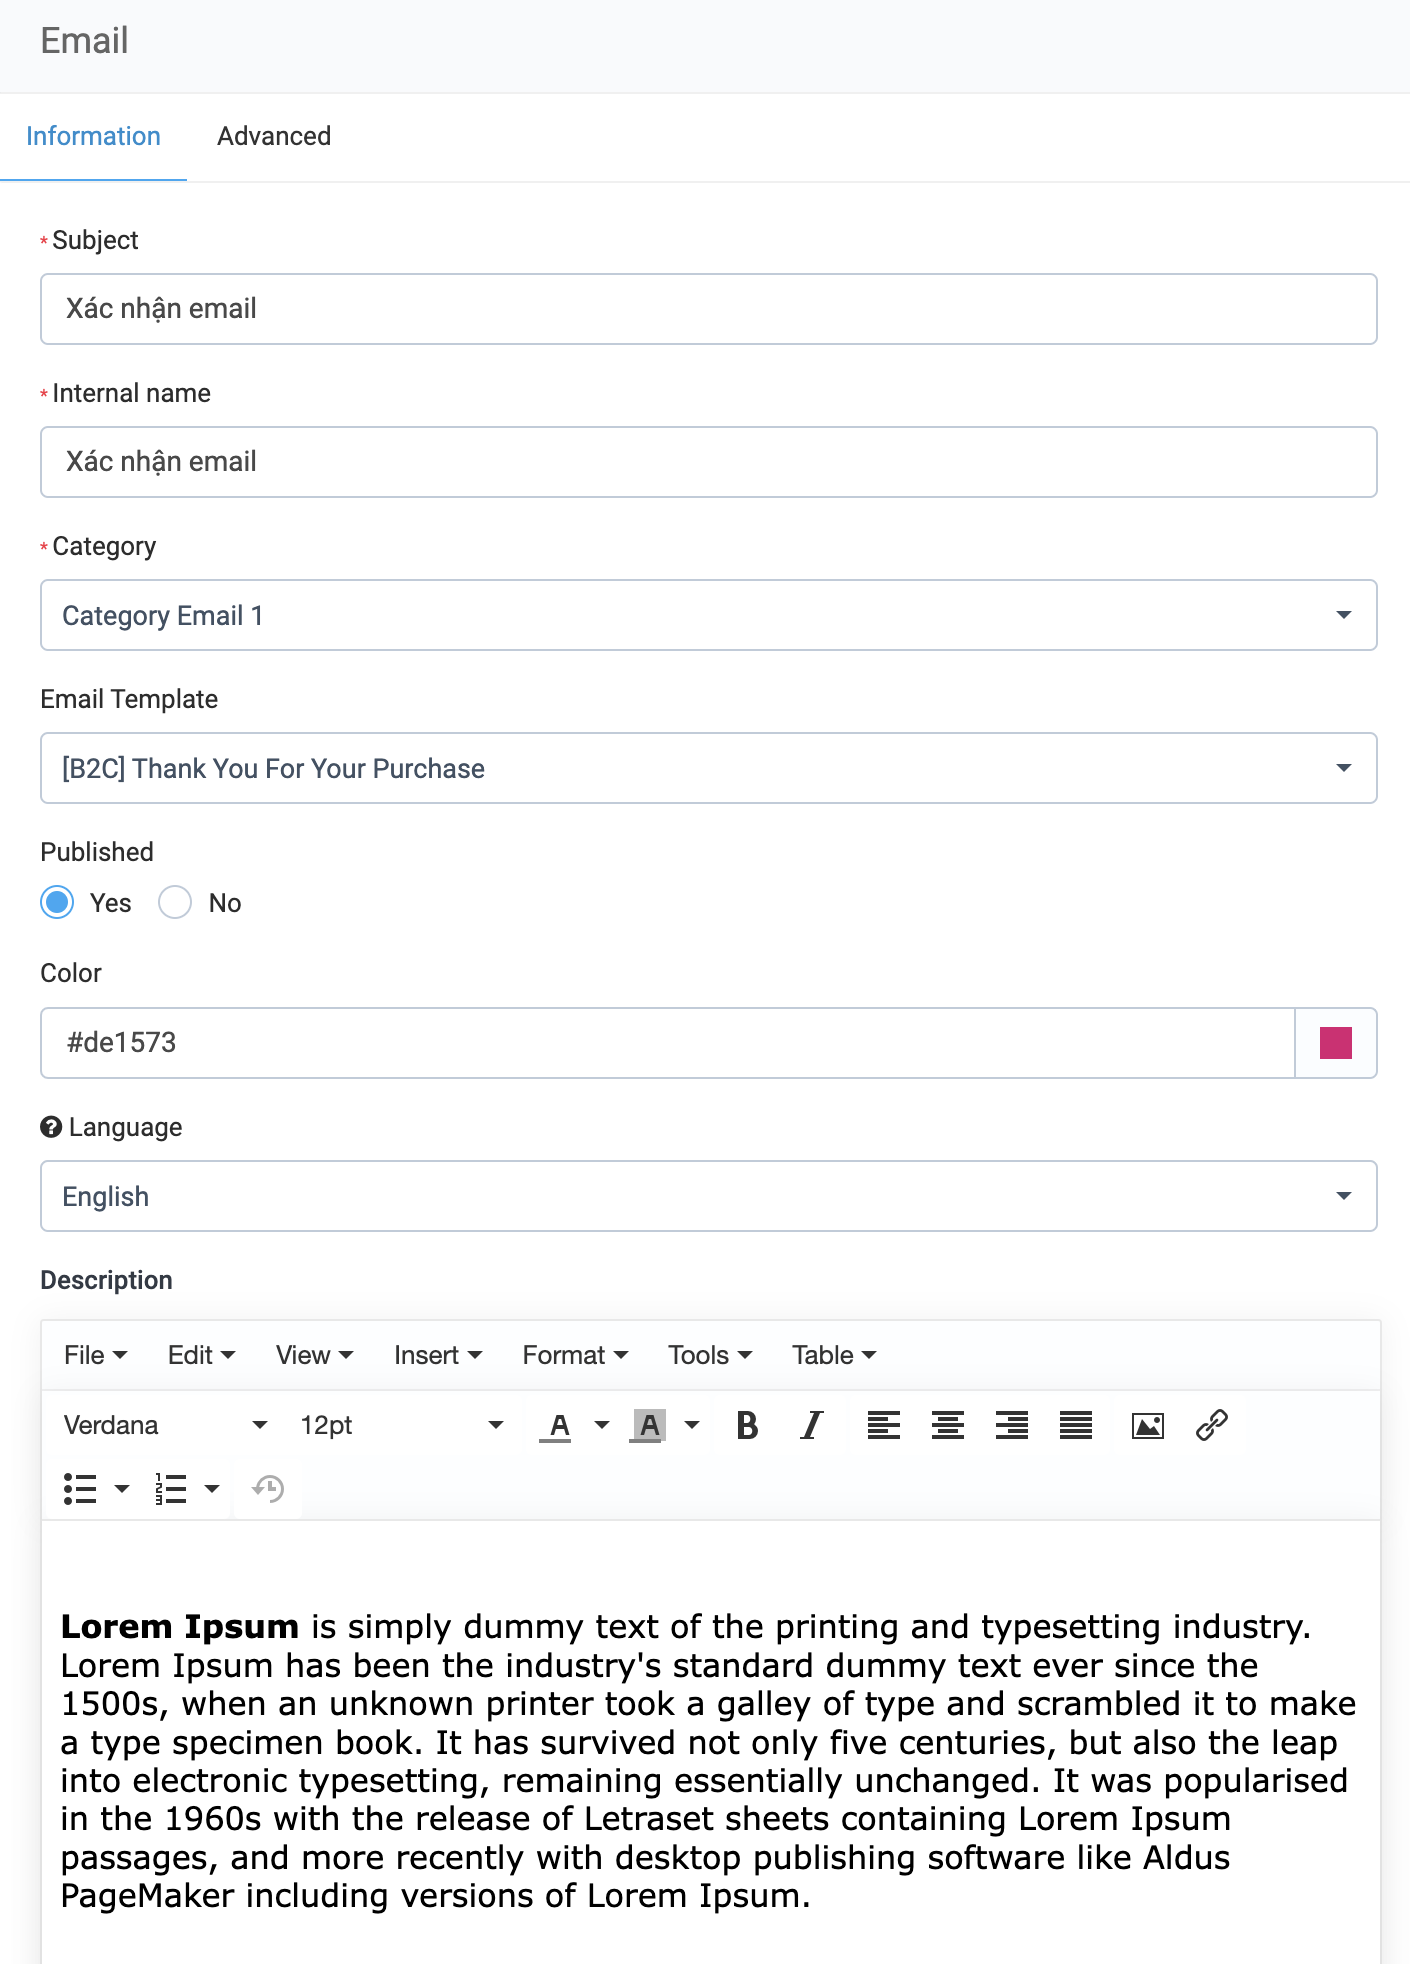Open the Category dropdown

click(x=708, y=615)
